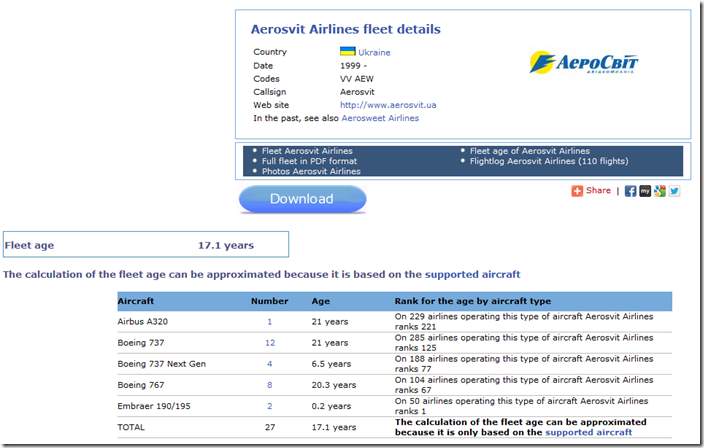
Task: Open the Aerosweet Airlines link
Action: (x=380, y=118)
